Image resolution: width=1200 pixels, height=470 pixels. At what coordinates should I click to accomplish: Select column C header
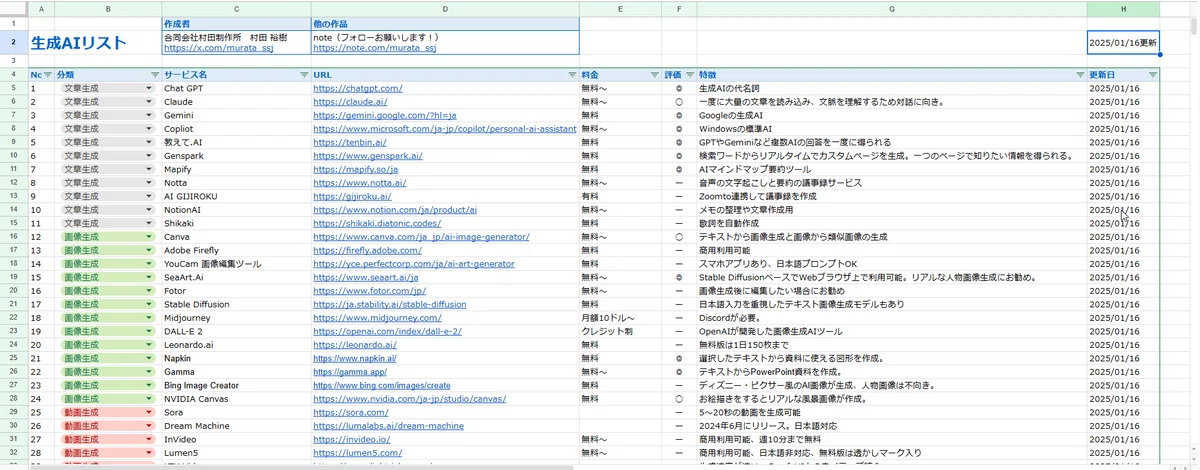tap(236, 9)
